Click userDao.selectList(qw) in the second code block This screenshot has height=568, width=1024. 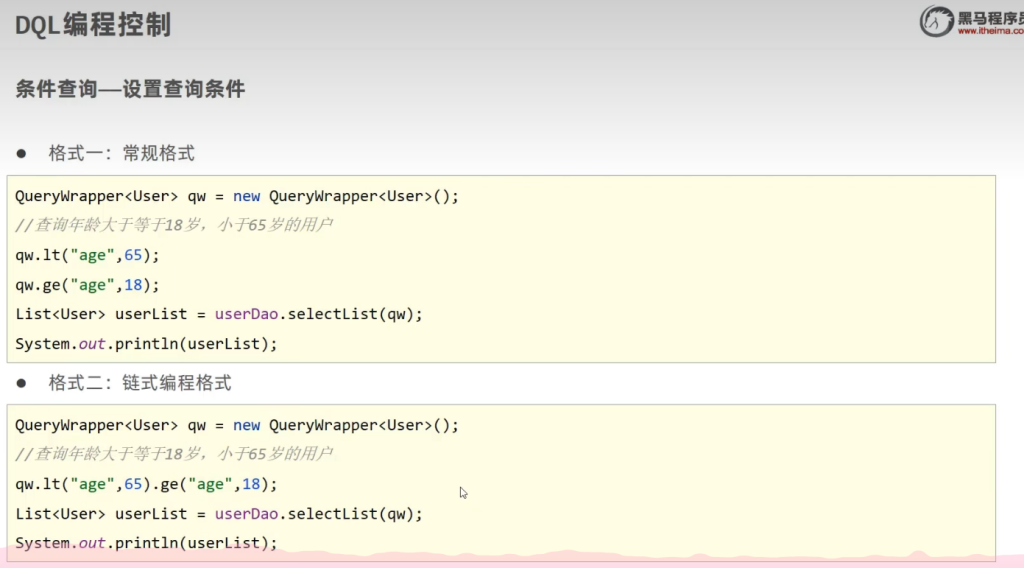pos(318,514)
